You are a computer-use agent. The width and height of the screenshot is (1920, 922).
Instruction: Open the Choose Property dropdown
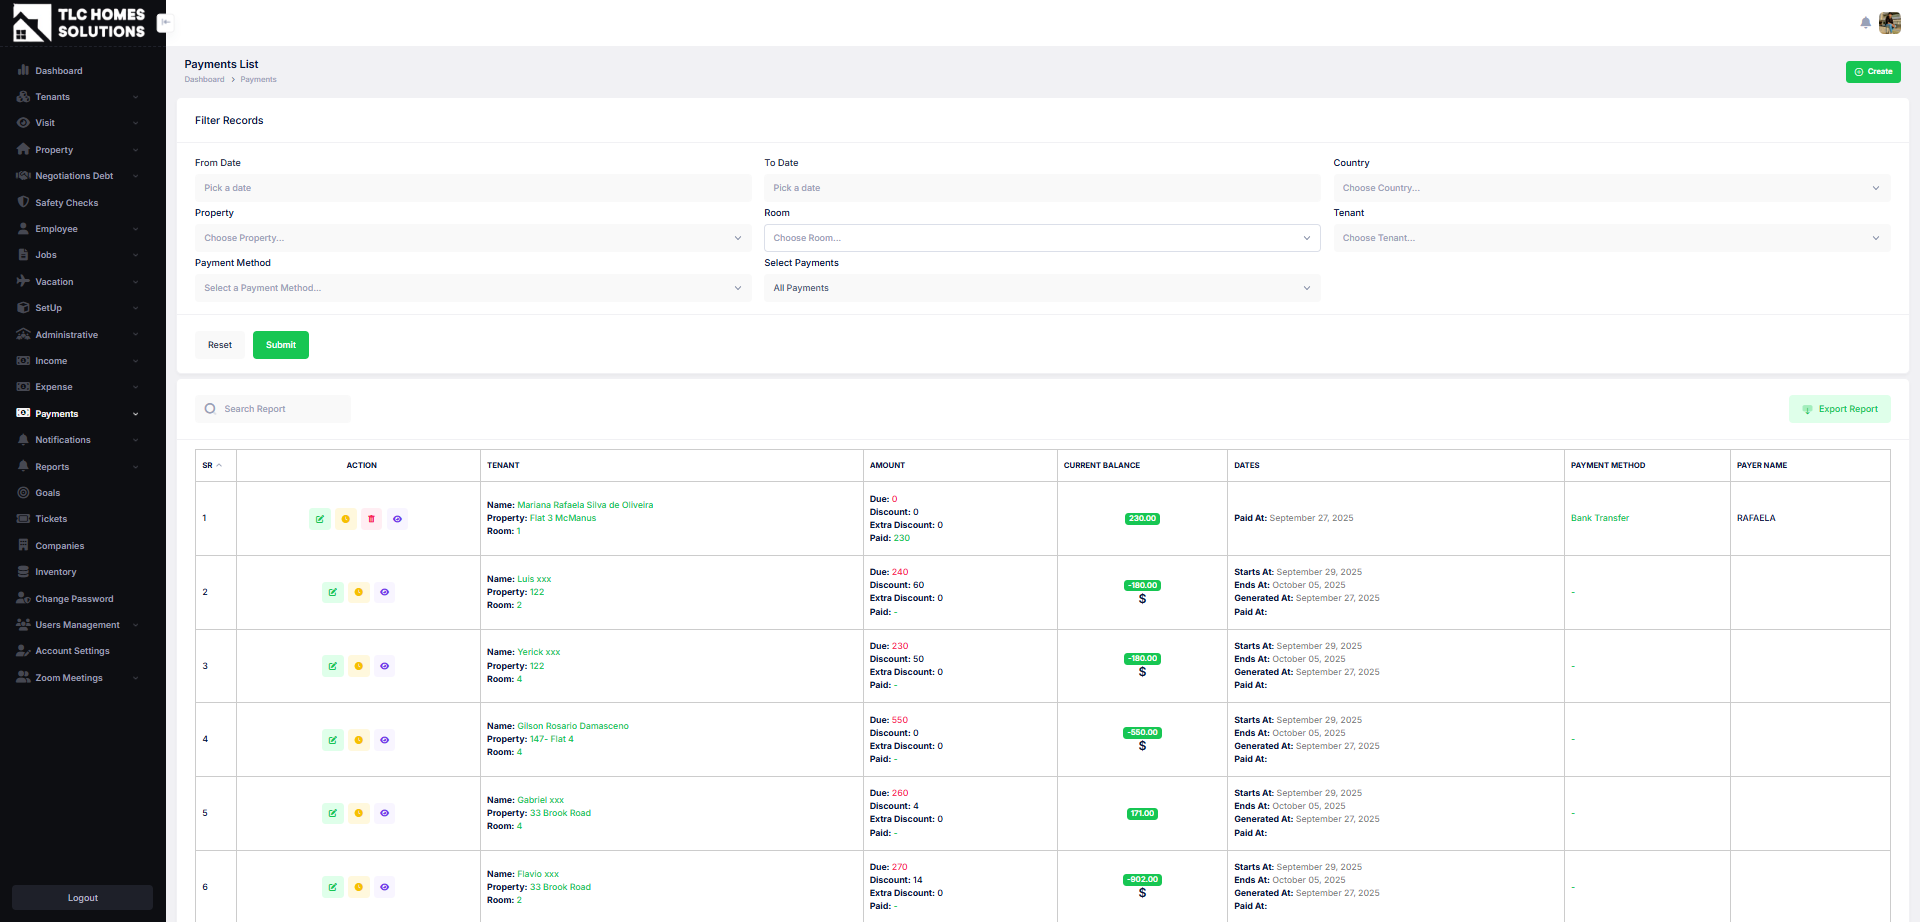coord(472,238)
